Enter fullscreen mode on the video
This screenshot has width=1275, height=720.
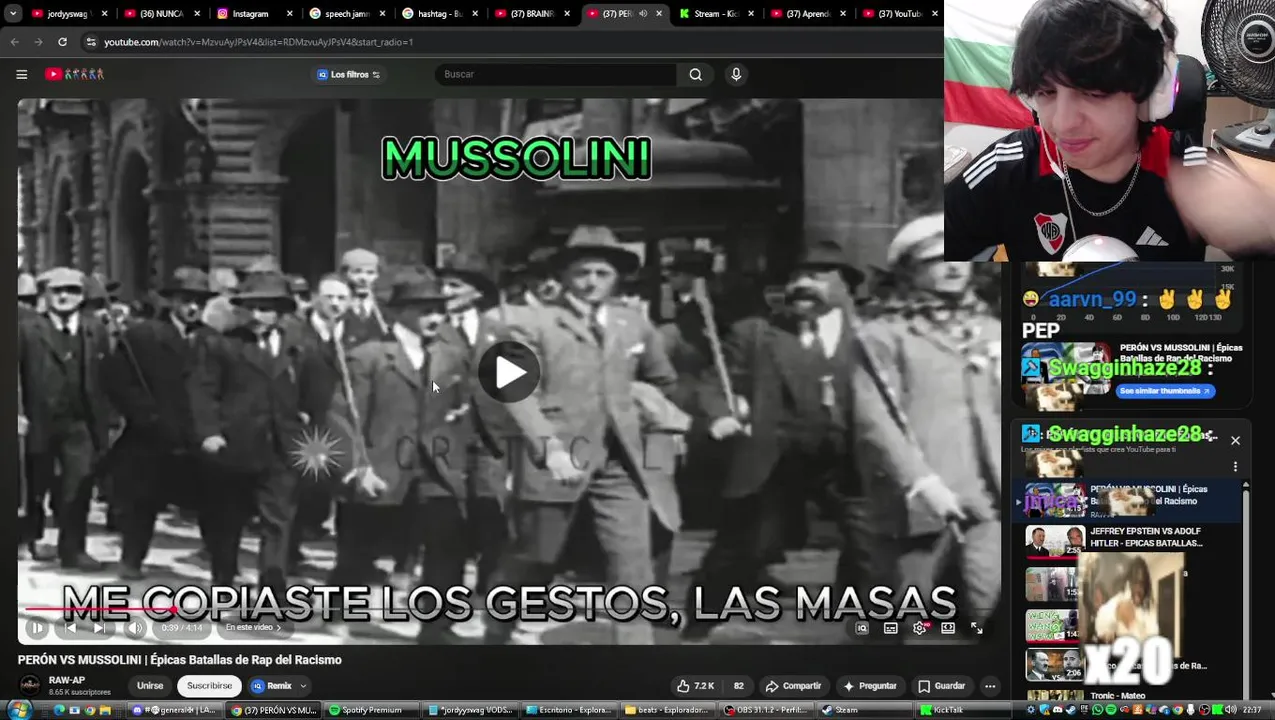977,628
